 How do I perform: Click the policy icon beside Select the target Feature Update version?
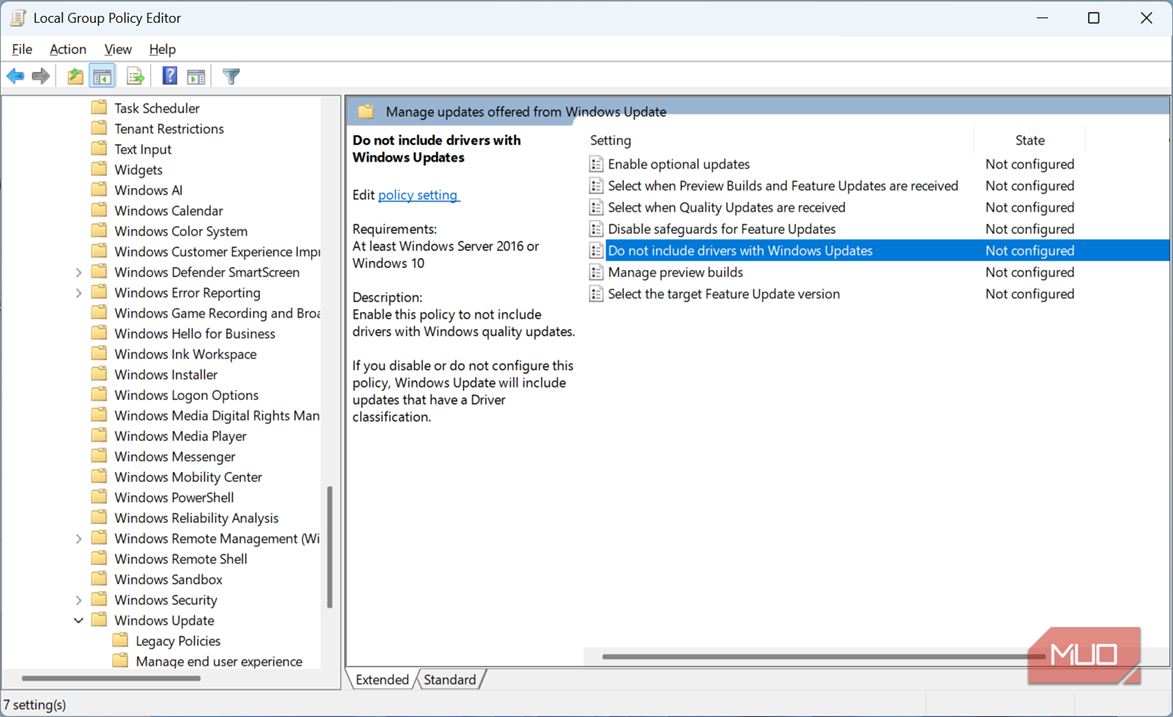[596, 294]
